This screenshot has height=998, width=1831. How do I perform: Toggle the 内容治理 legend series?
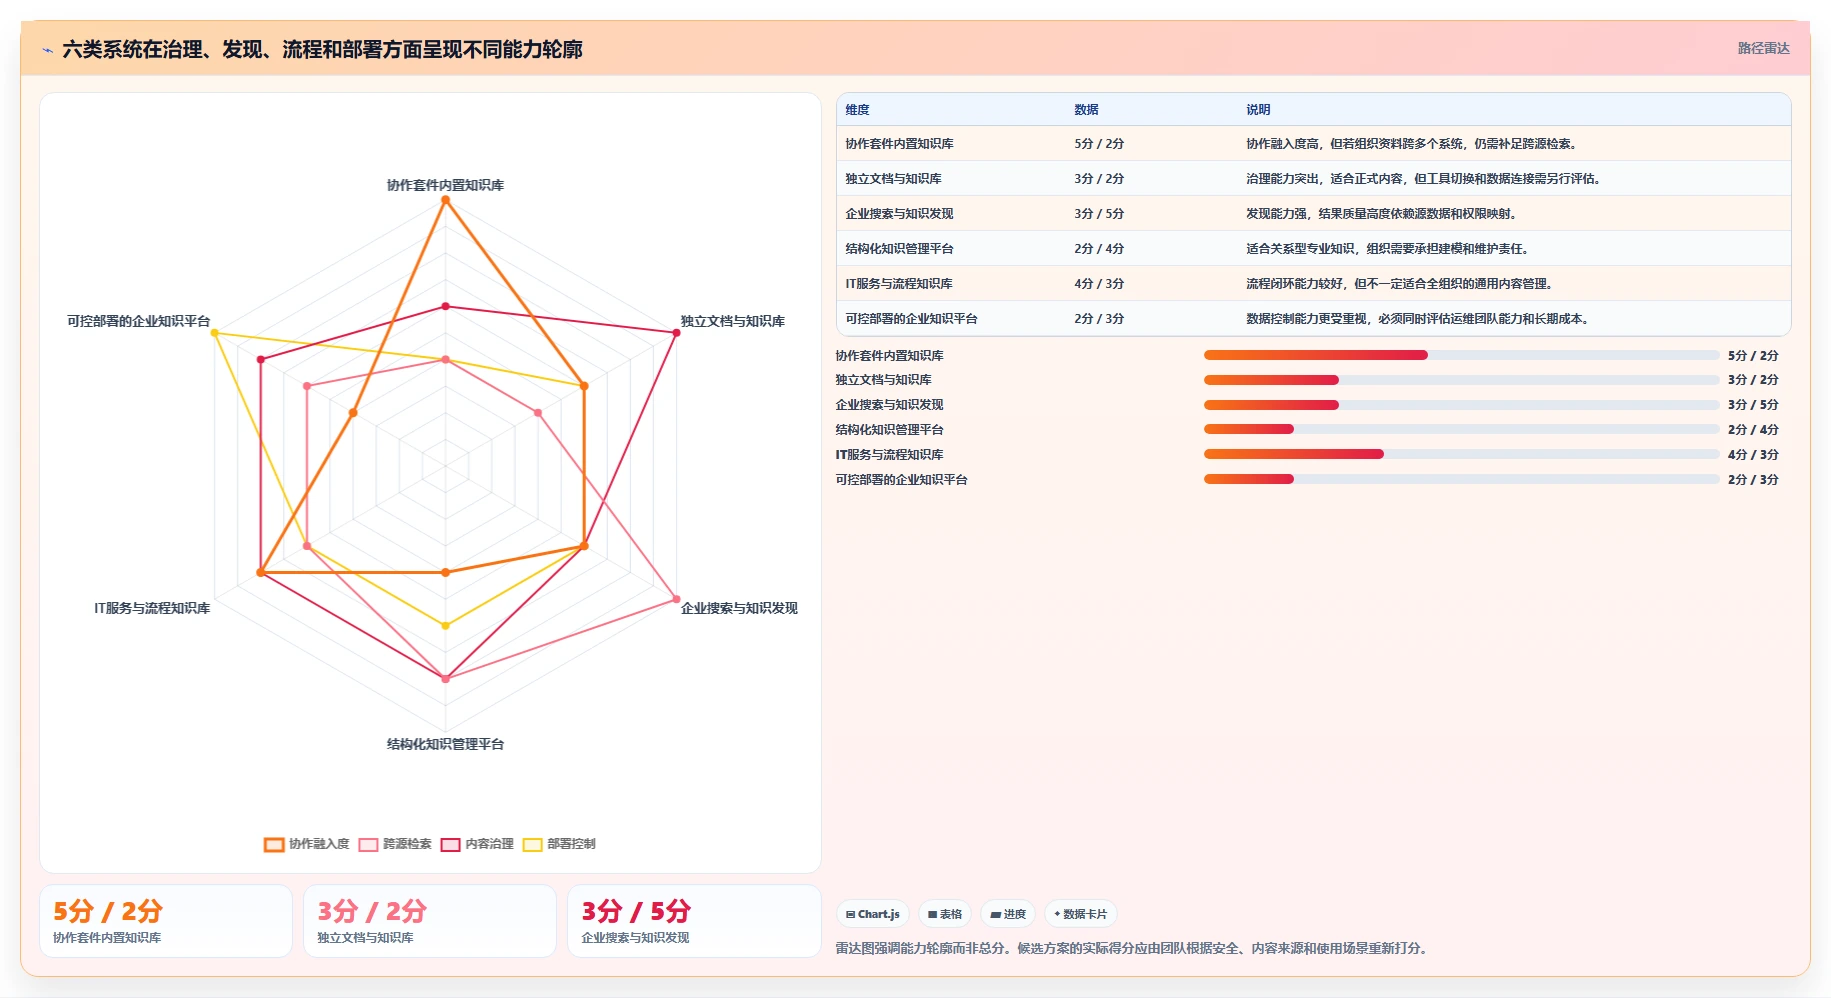coord(477,844)
